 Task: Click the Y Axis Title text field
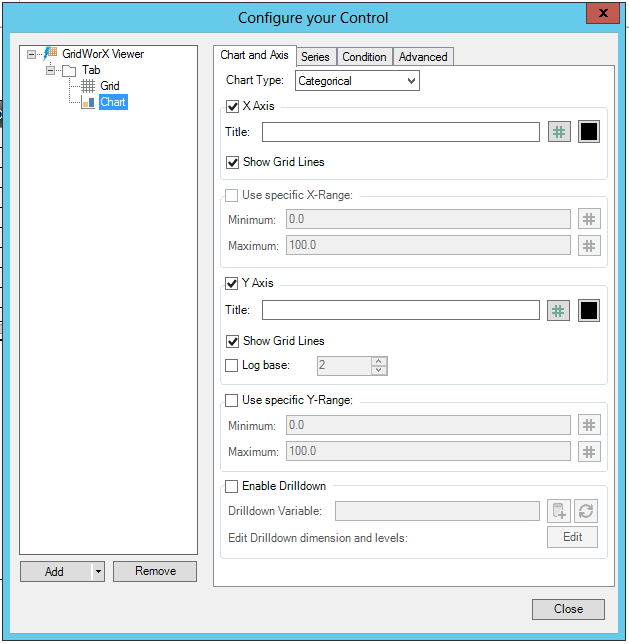(400, 311)
